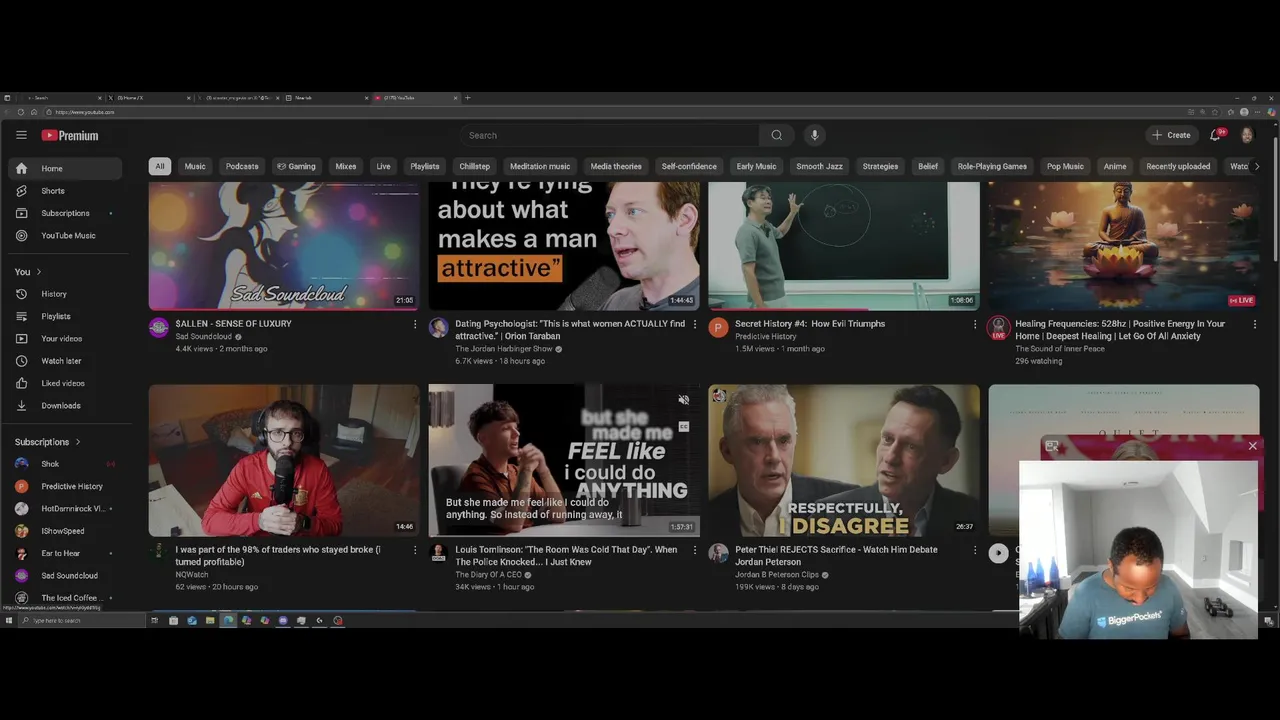This screenshot has width=1280, height=720.
Task: Open more options for Healing Frequencies video
Action: (x=1255, y=324)
